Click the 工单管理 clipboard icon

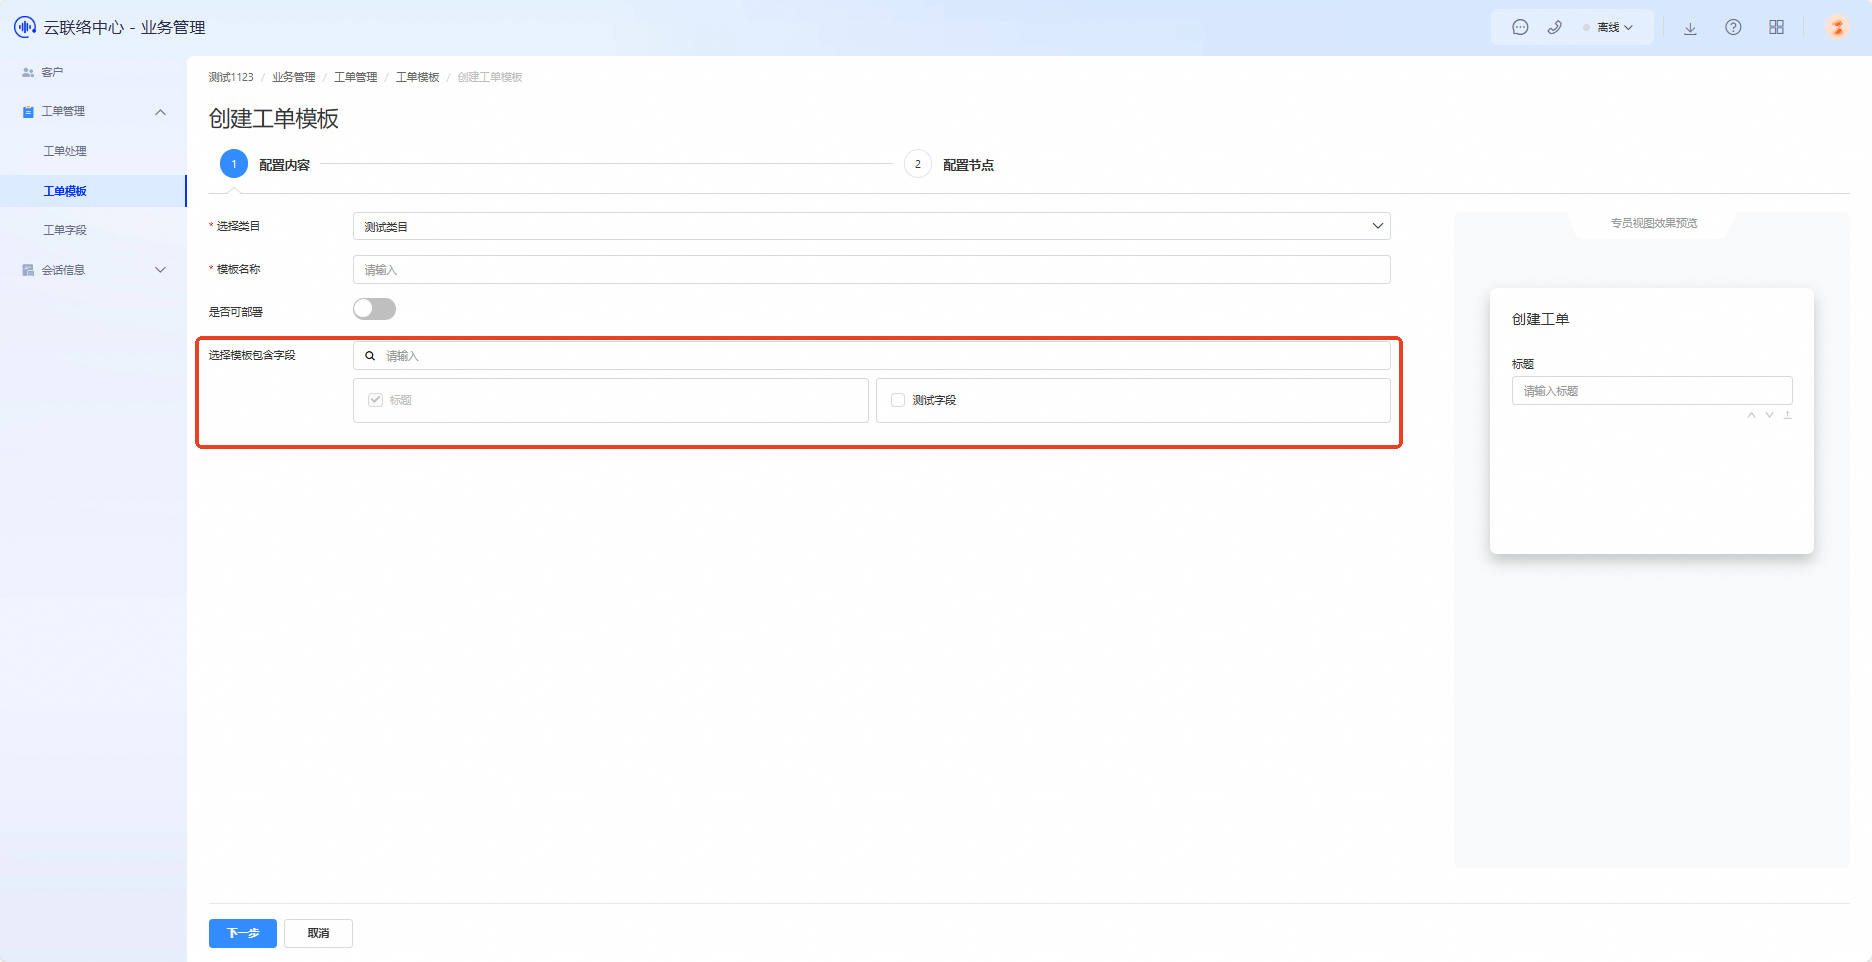point(28,112)
